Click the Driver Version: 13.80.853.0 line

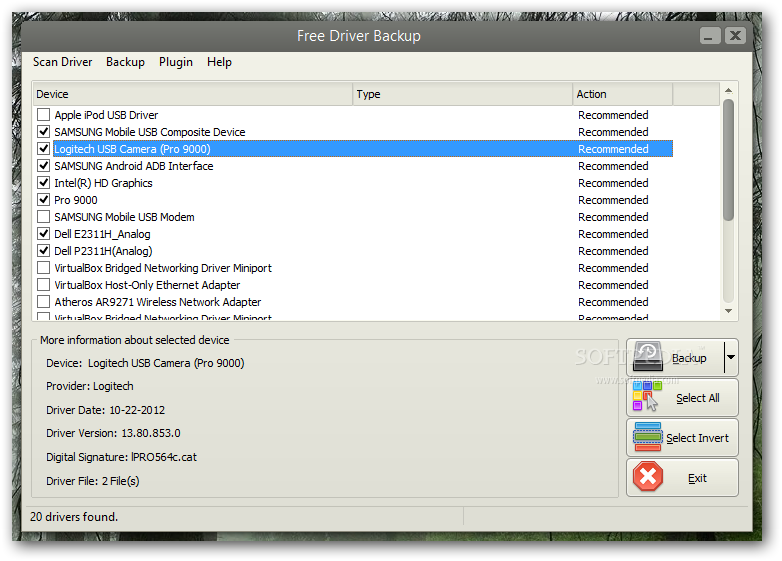click(x=113, y=433)
